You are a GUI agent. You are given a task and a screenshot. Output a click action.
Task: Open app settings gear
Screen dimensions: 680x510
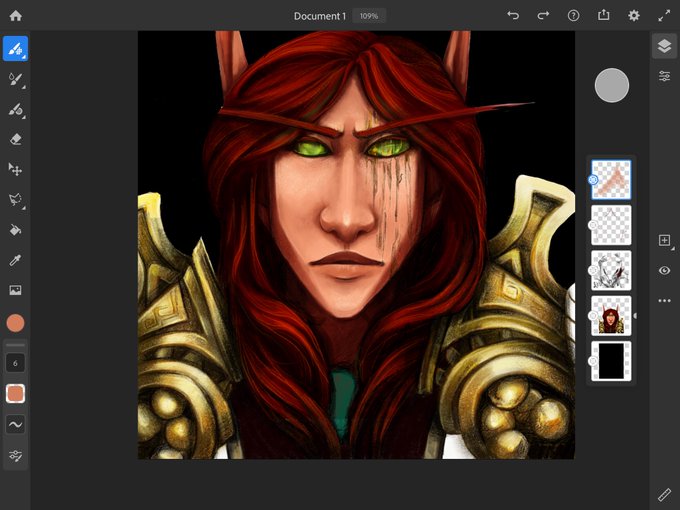[634, 16]
